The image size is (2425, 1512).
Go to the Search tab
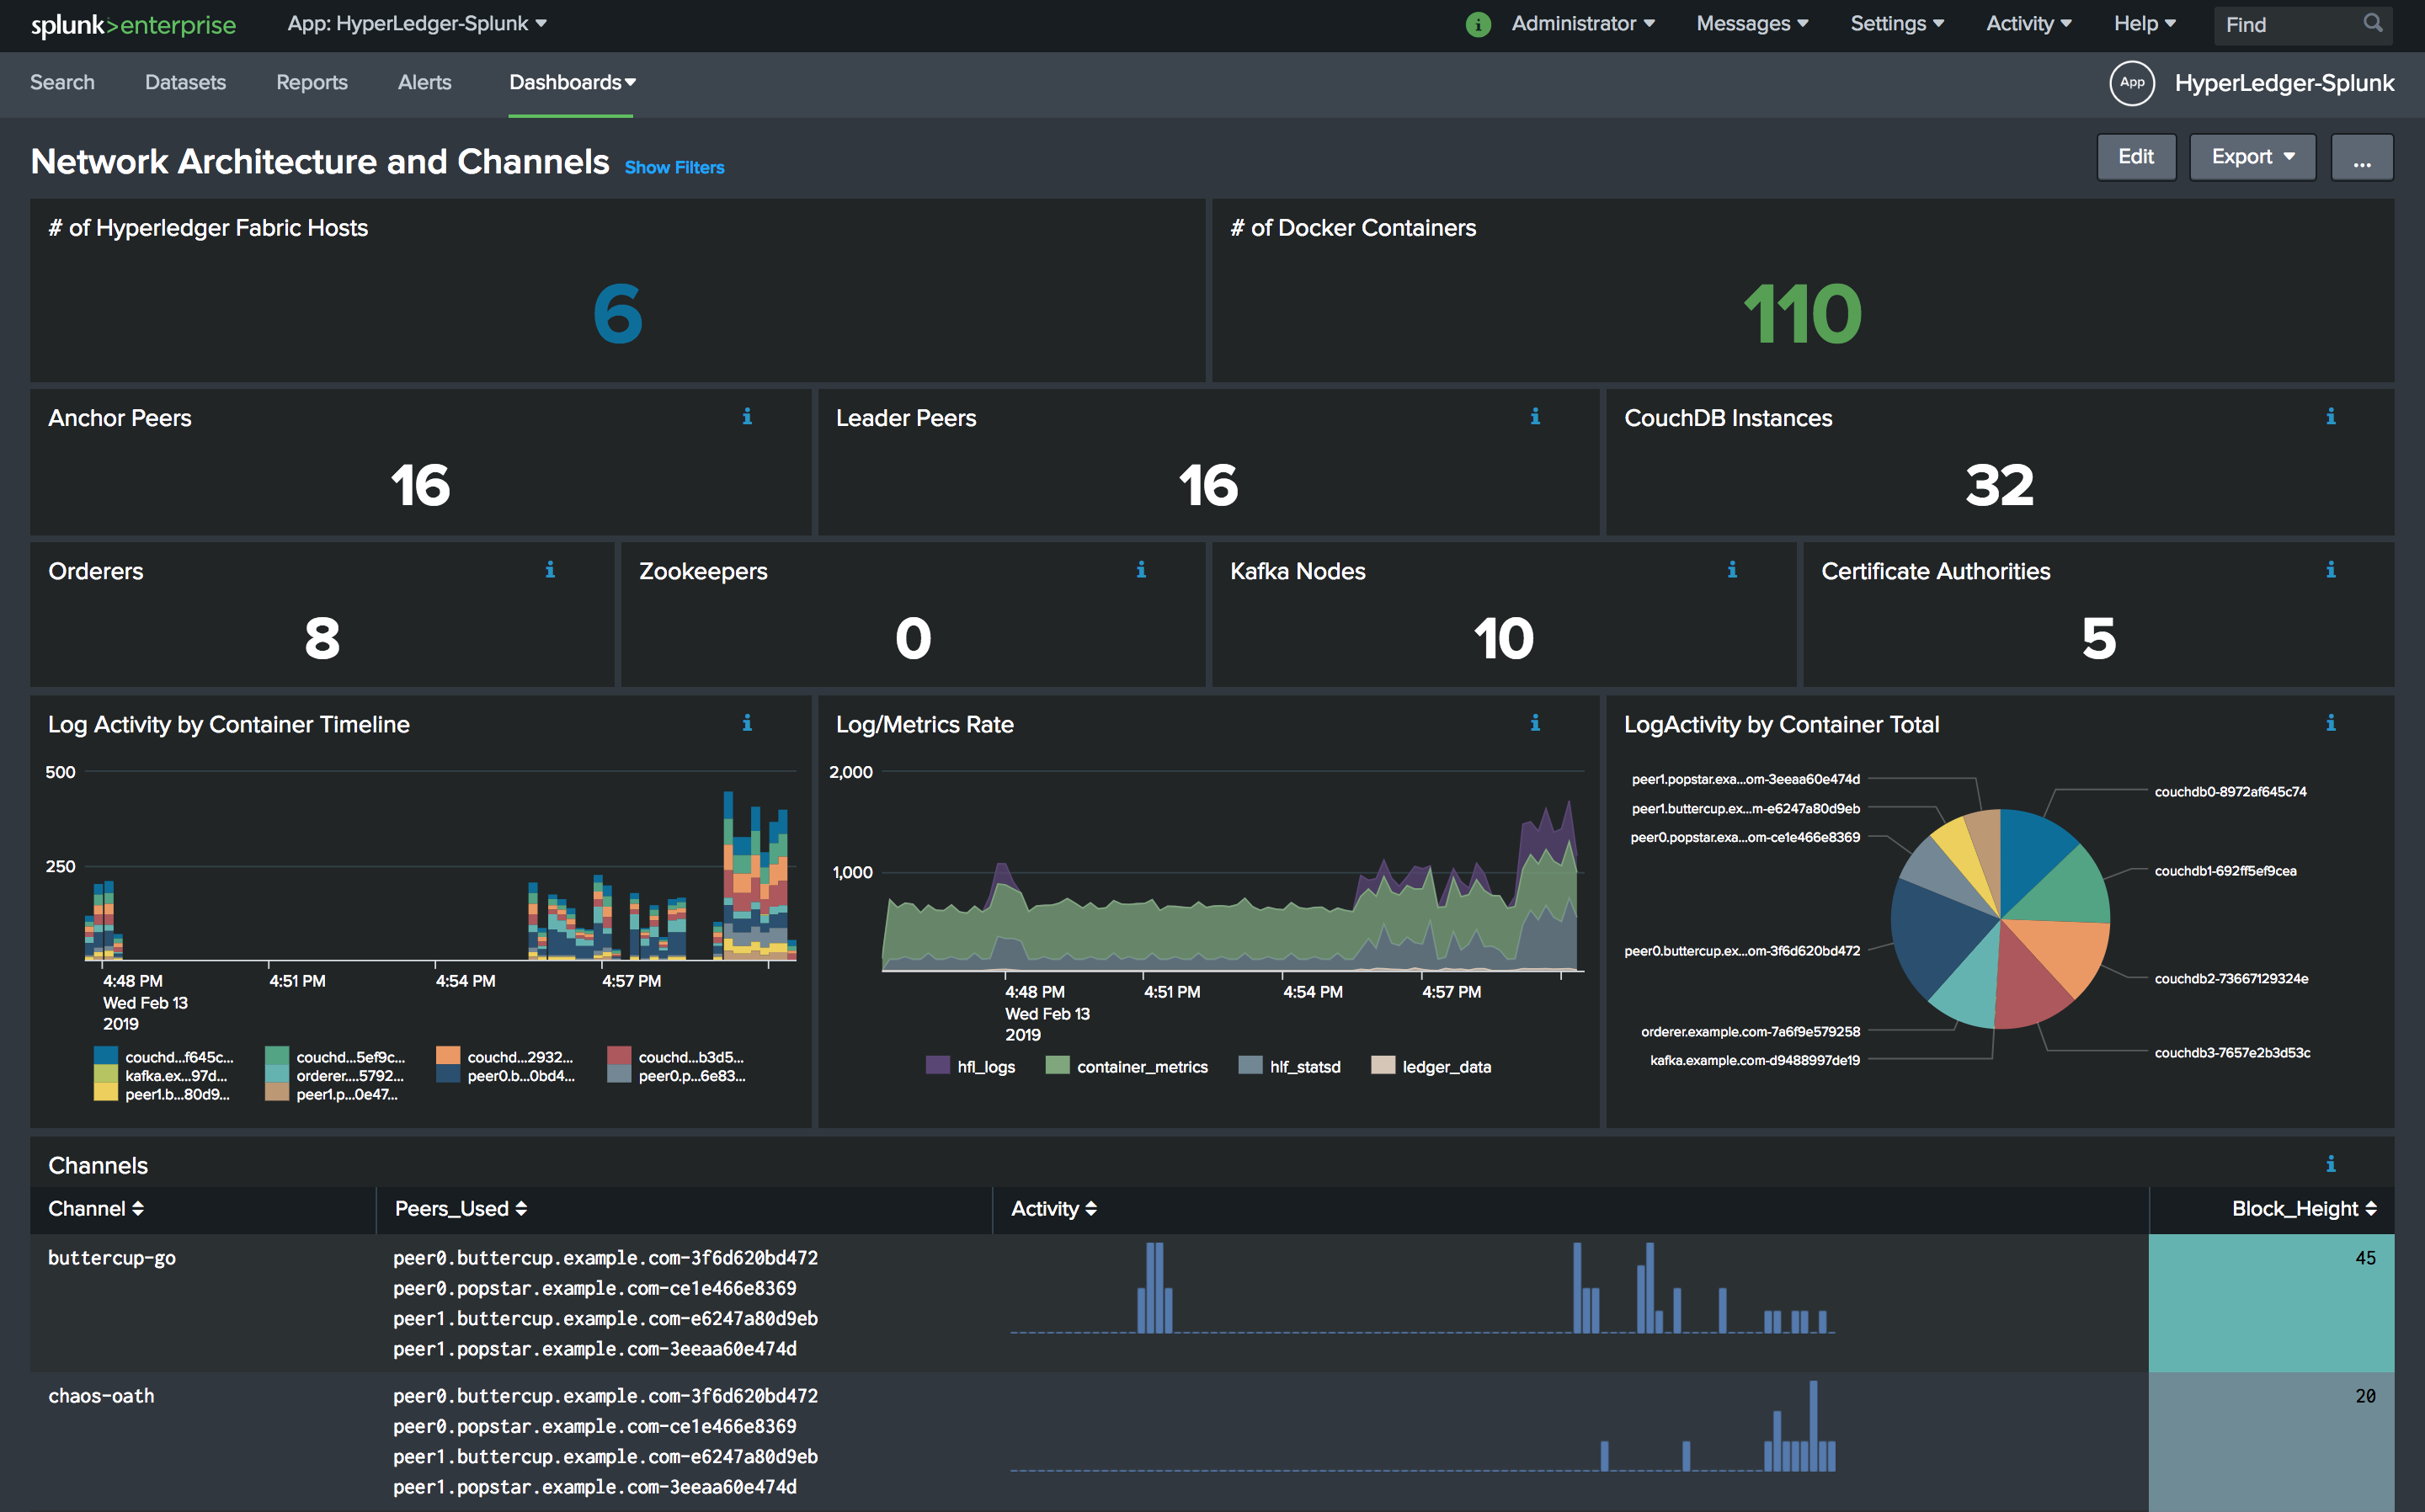(x=62, y=83)
